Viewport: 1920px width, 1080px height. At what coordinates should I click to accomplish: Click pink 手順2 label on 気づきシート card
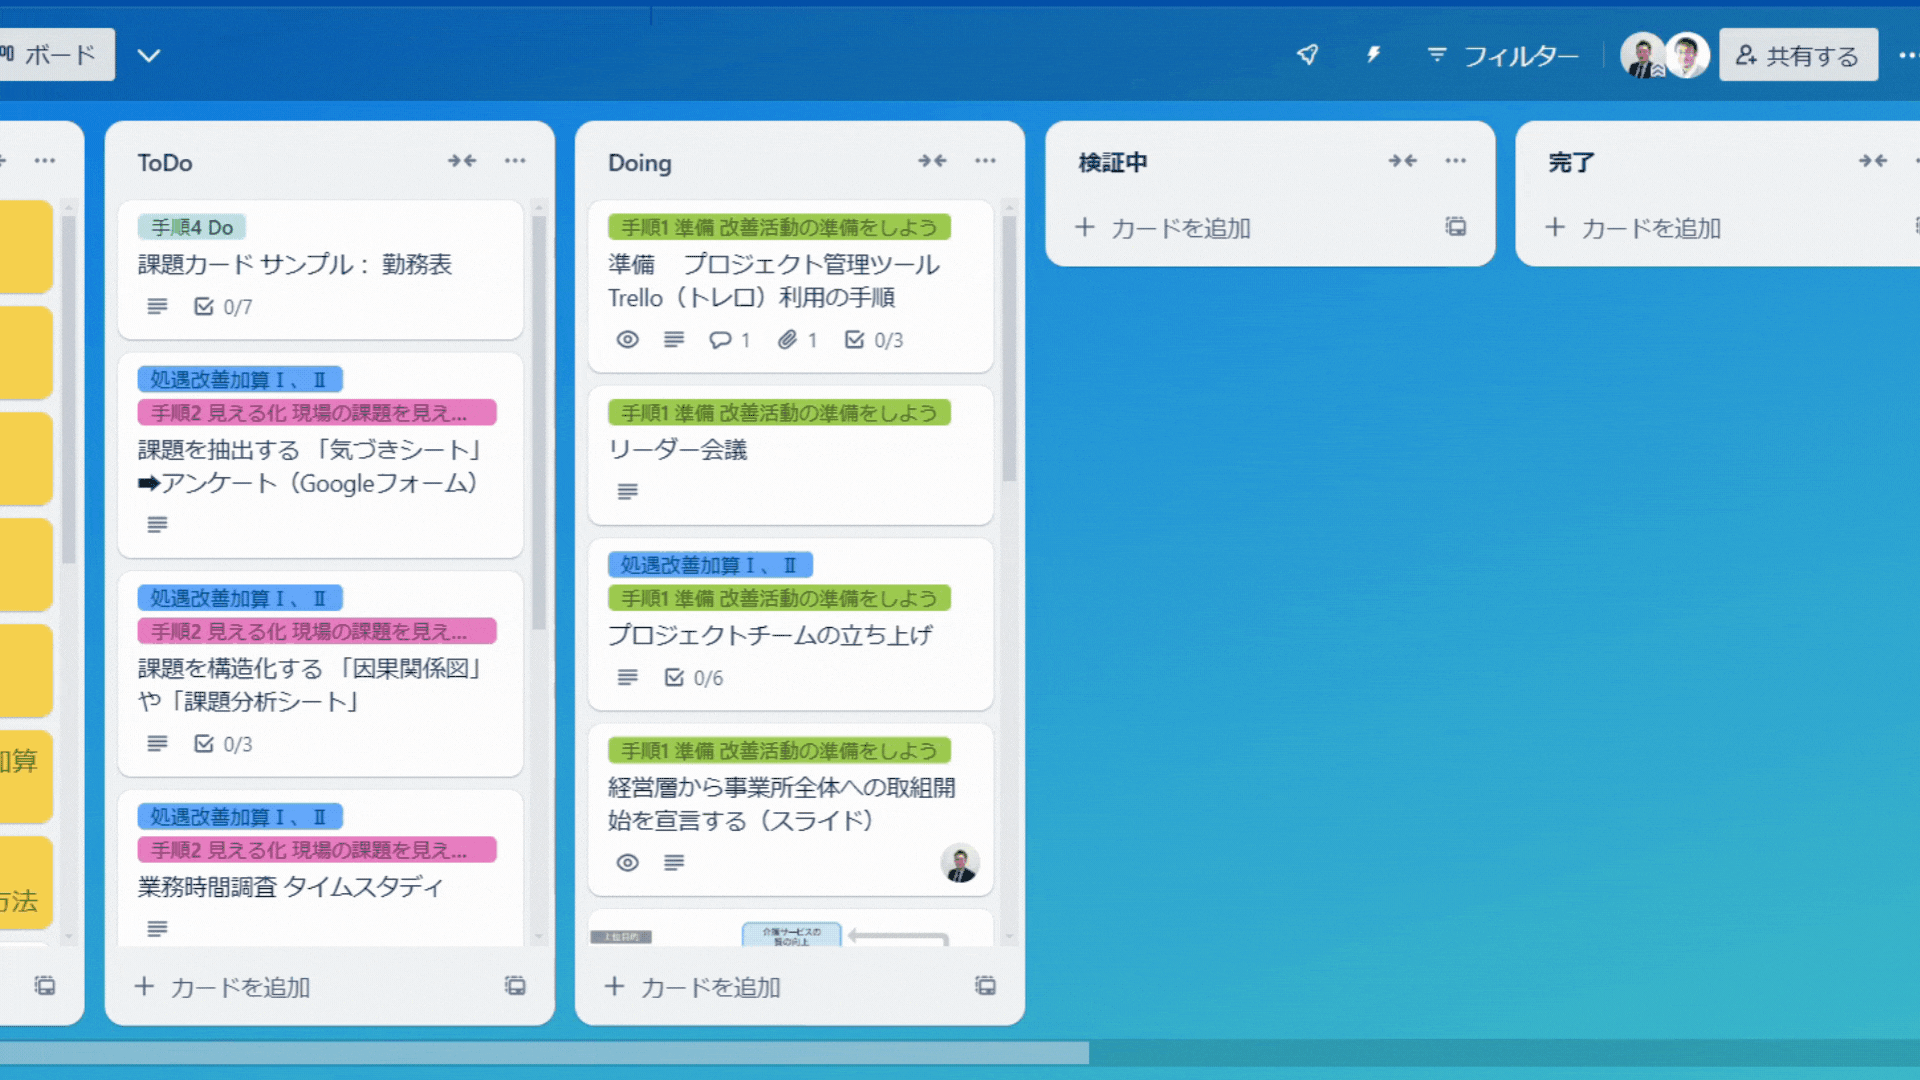coord(317,412)
